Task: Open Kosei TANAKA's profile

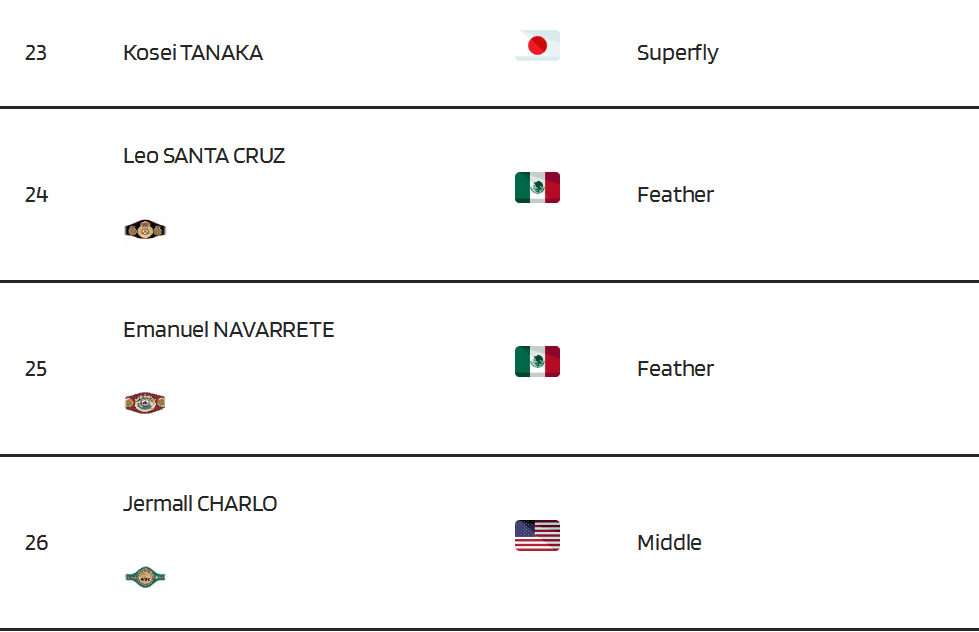Action: point(193,52)
